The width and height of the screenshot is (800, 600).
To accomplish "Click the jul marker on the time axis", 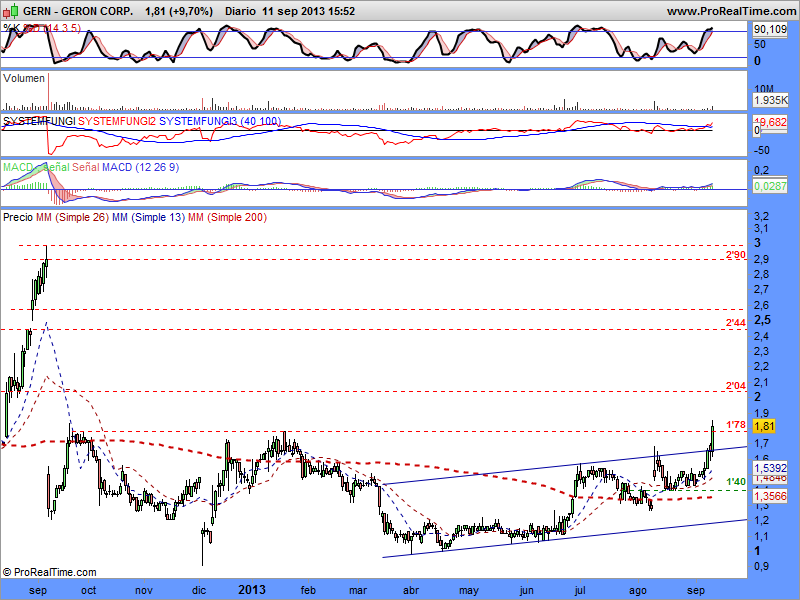I will (x=580, y=590).
